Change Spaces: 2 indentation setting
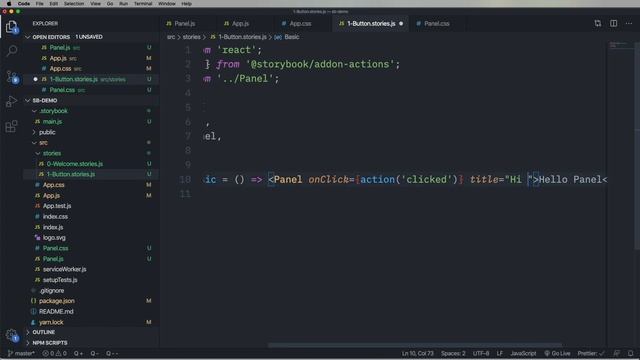This screenshot has height=360, width=640. point(453,353)
